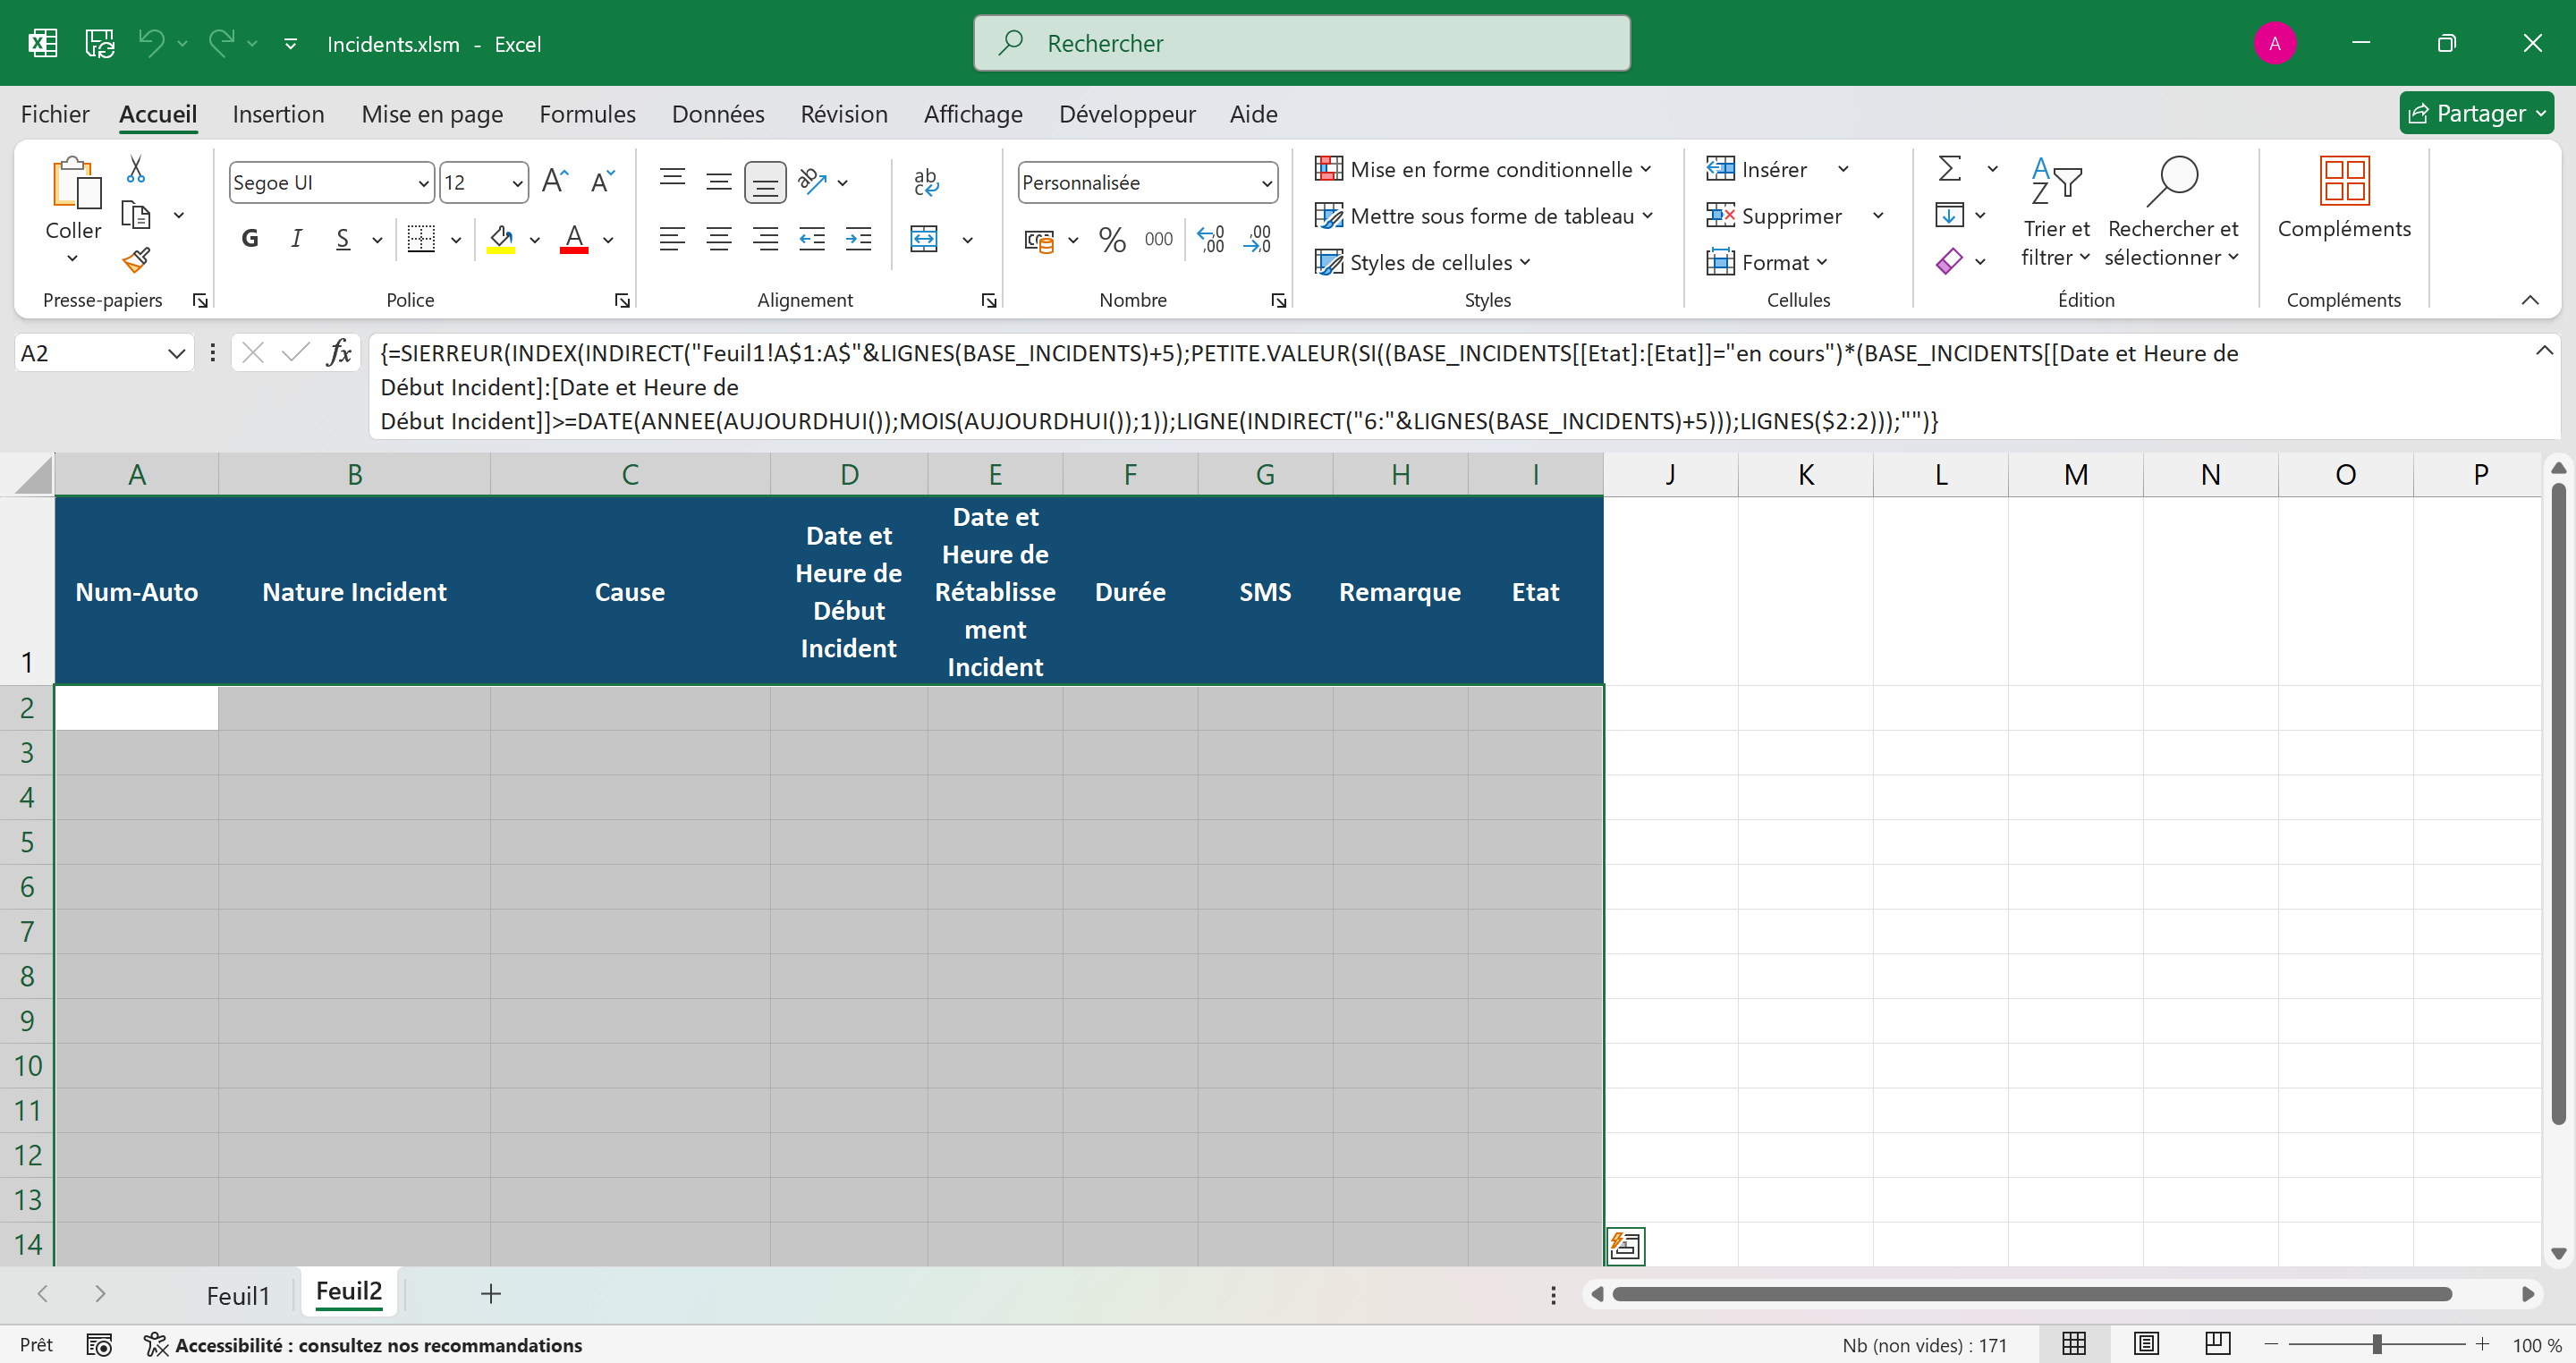Open the font name dropdown (Segoe UI)
Screen dimensions: 2576x1363
423,183
